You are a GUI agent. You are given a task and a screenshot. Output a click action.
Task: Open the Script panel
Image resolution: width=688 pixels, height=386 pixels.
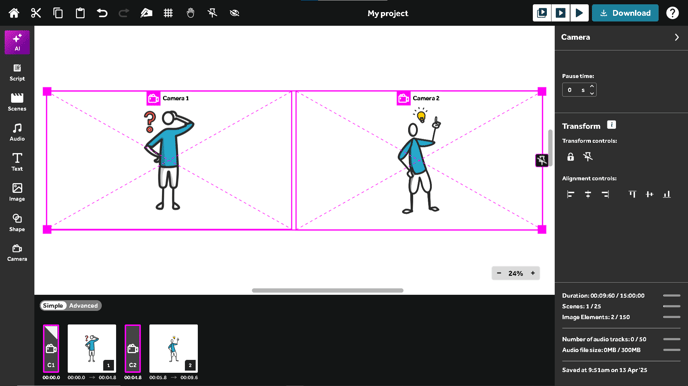click(x=17, y=72)
